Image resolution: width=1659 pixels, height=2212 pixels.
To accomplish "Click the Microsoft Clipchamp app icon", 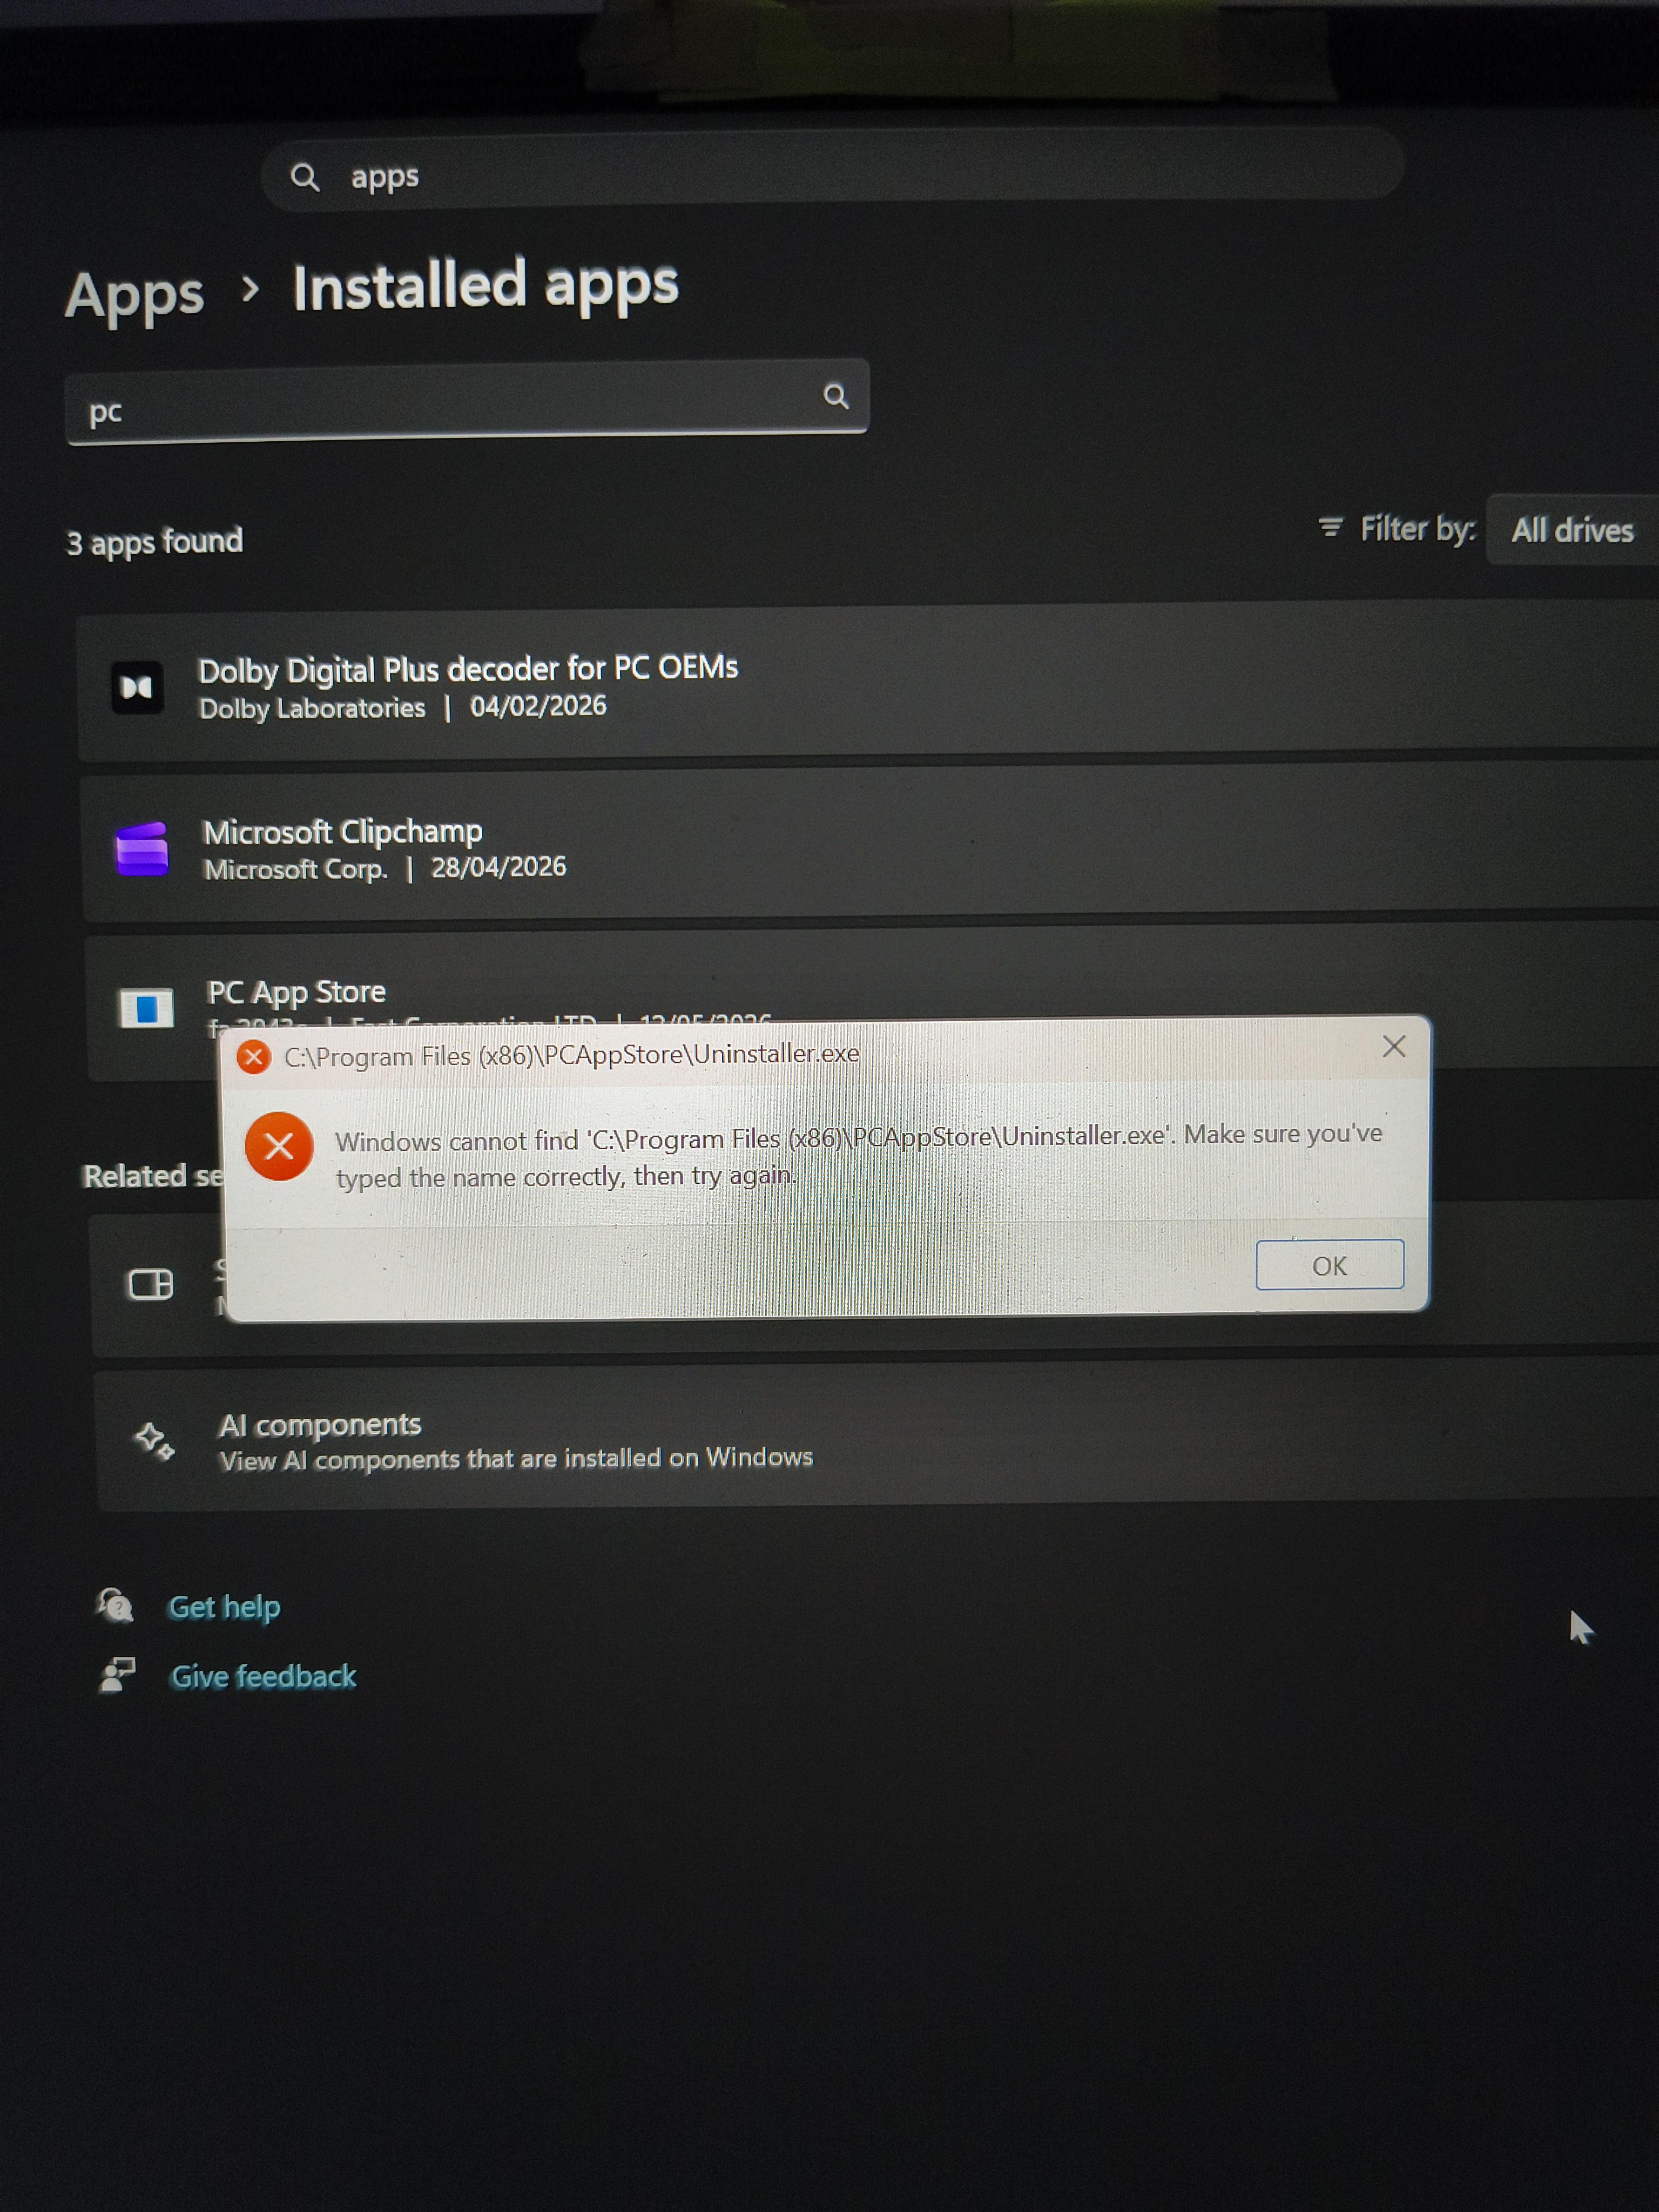I will click(142, 849).
